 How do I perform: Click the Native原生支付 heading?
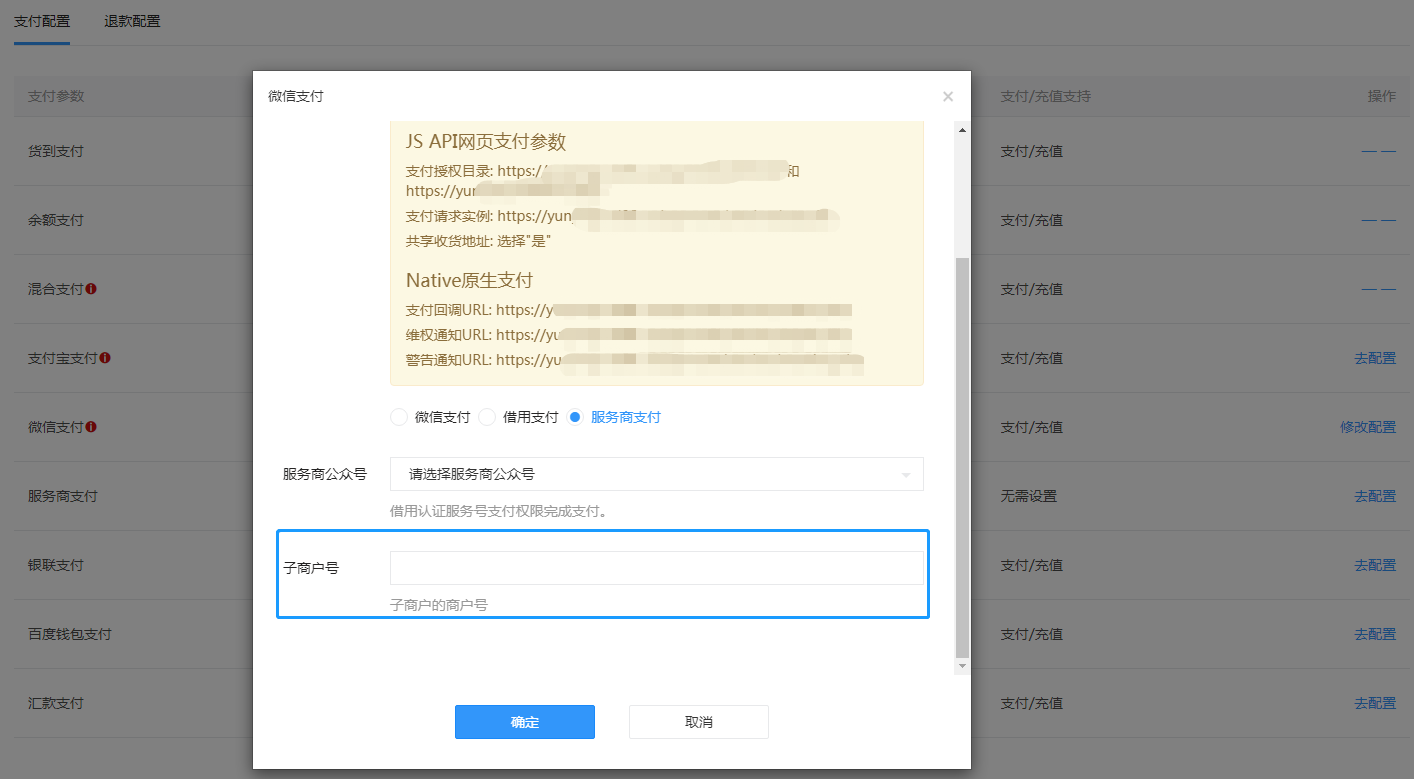[470, 280]
